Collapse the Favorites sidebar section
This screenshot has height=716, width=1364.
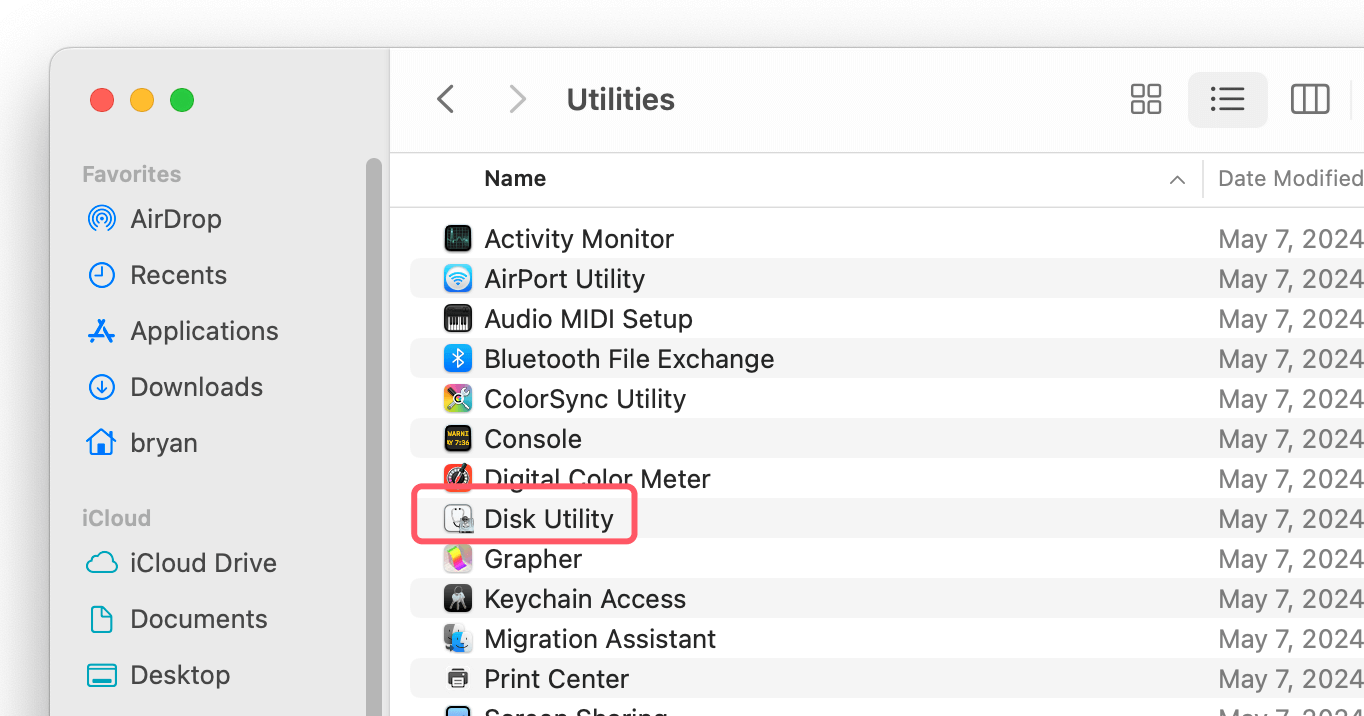(131, 173)
